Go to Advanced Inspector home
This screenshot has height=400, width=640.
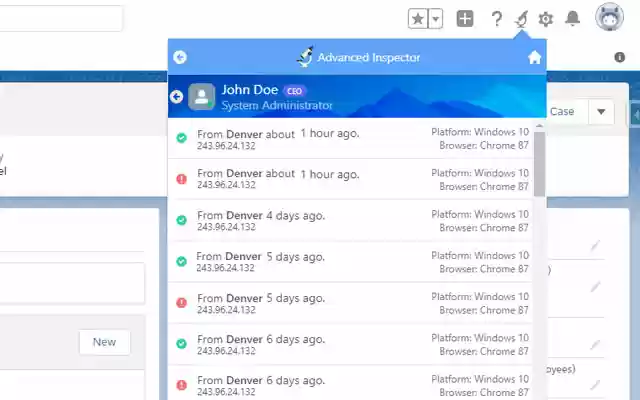click(534, 58)
